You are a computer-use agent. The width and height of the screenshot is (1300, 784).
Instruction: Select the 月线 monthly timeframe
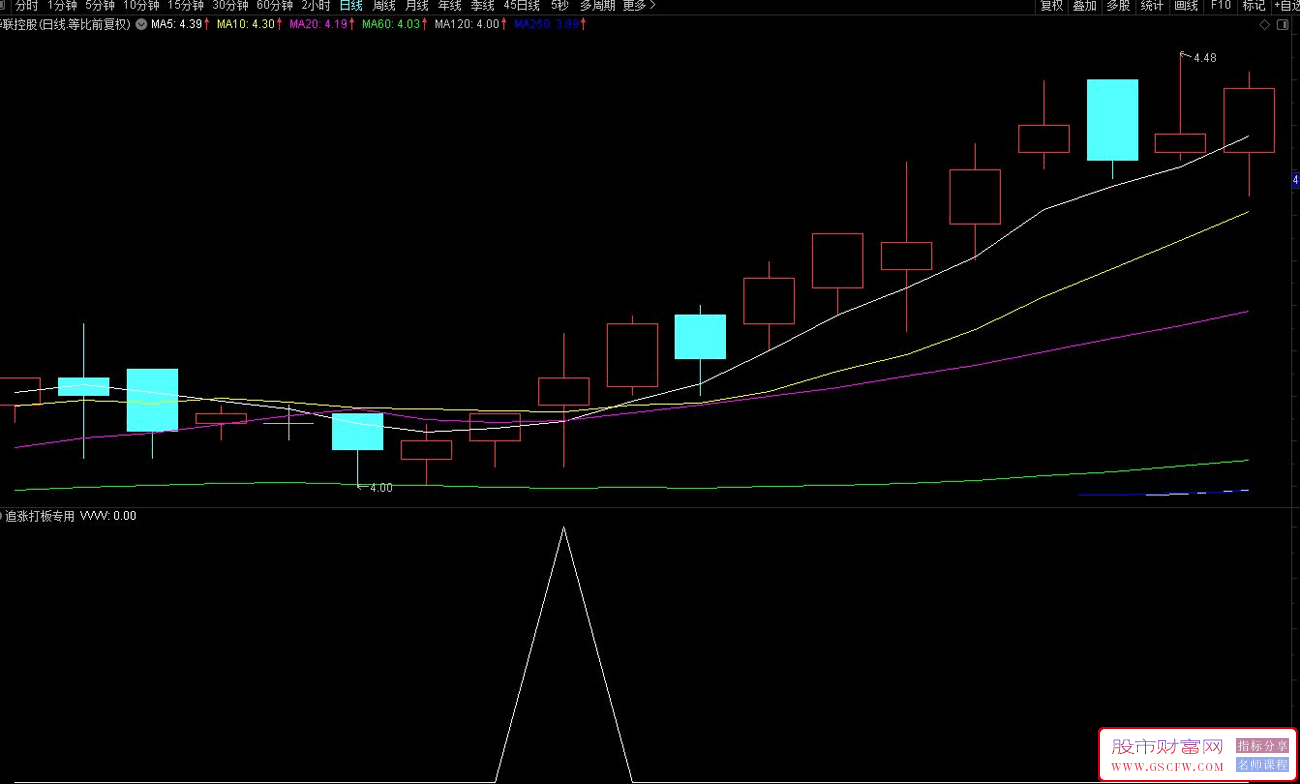tap(417, 6)
